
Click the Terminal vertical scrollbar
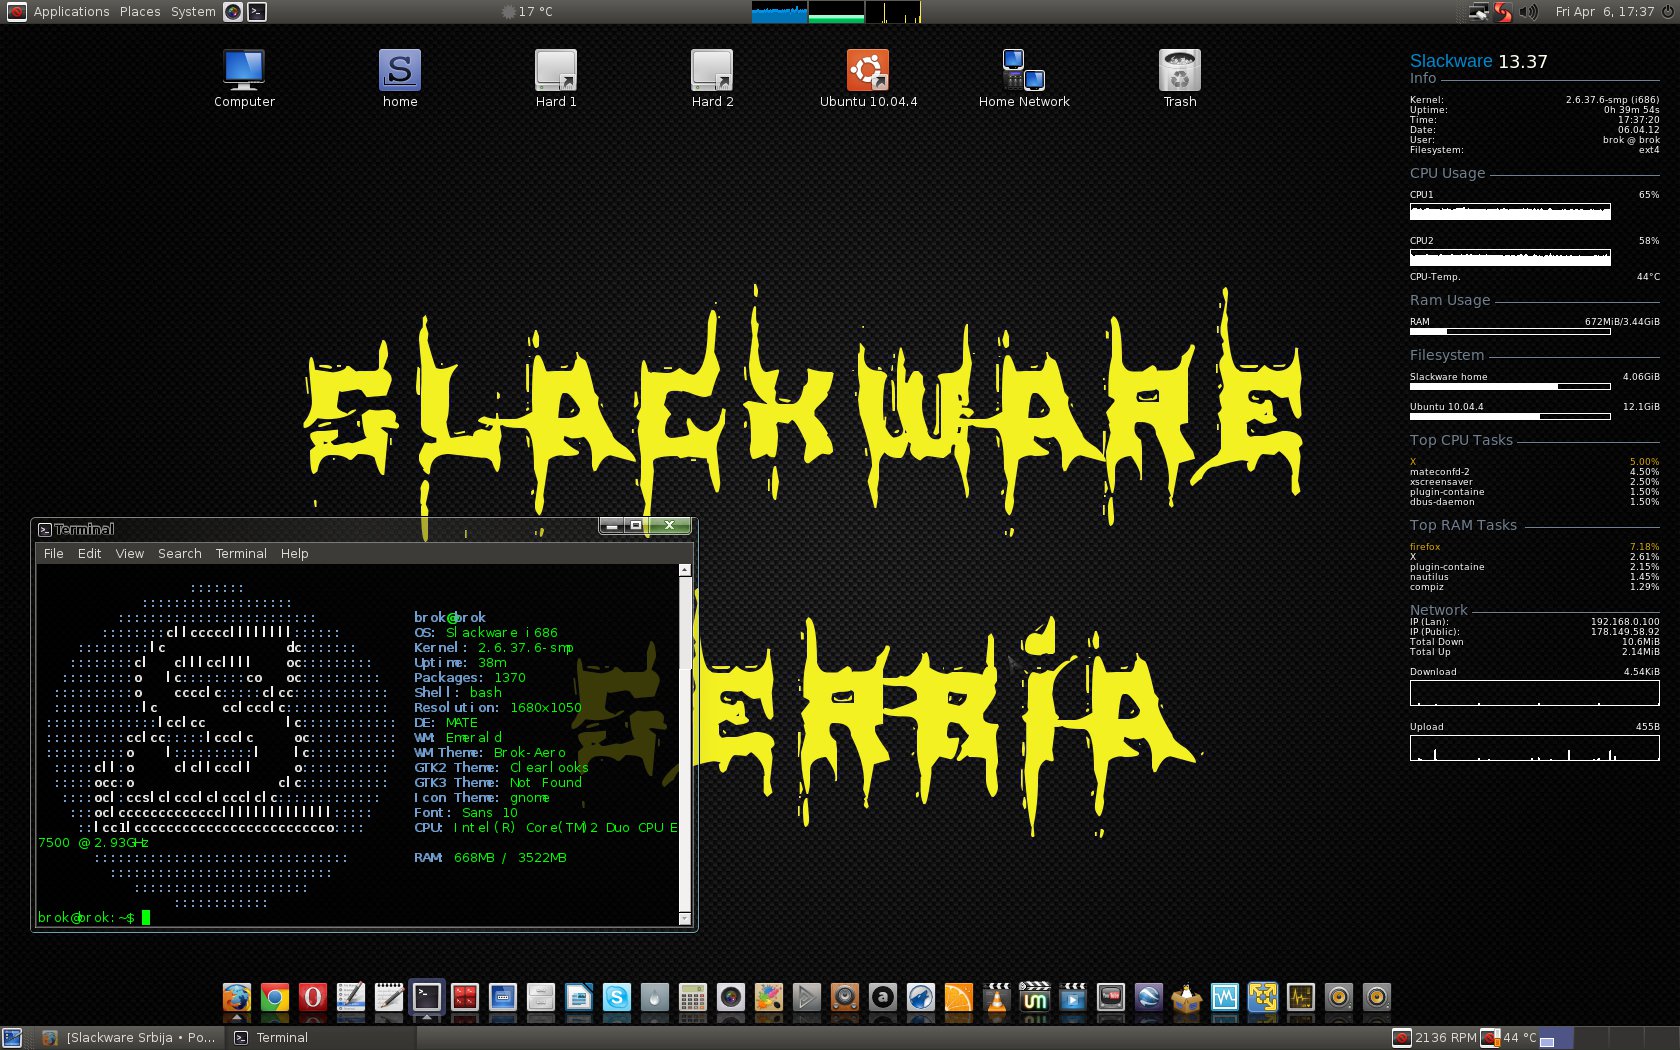685,740
